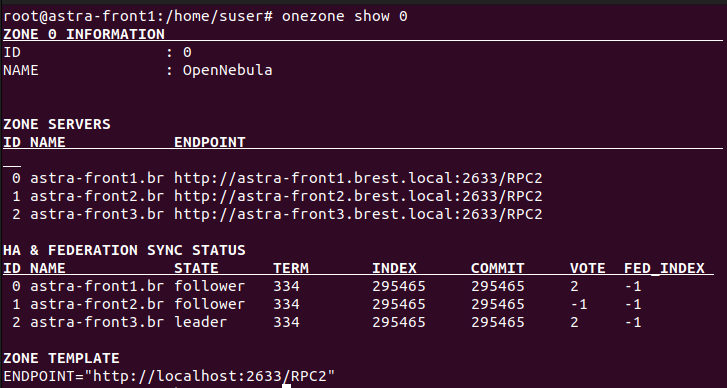727x388 pixels.
Task: Click the INDEX column header
Action: (x=394, y=268)
